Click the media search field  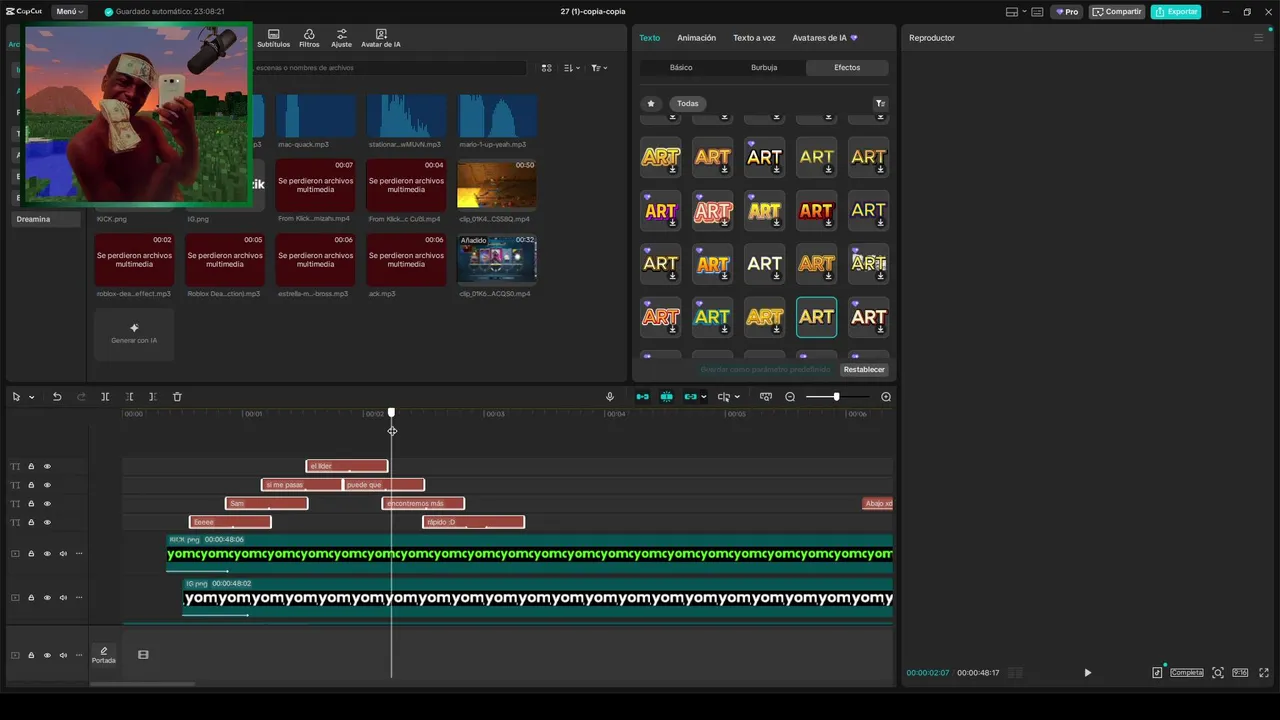click(390, 68)
